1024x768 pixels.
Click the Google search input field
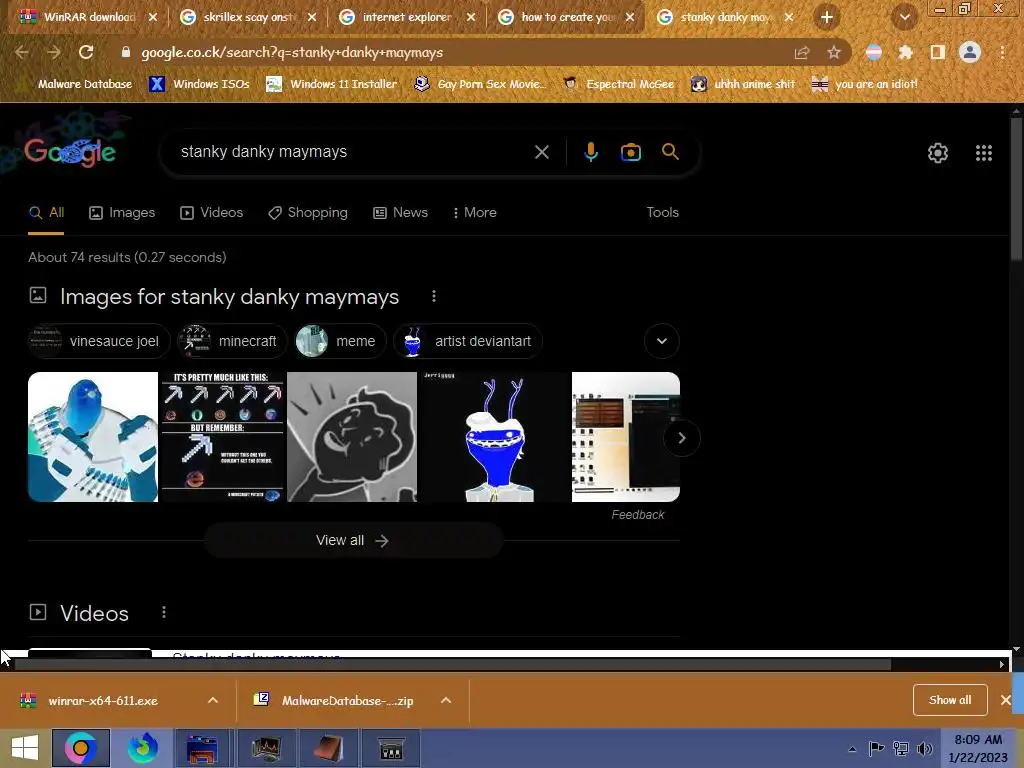(353, 152)
